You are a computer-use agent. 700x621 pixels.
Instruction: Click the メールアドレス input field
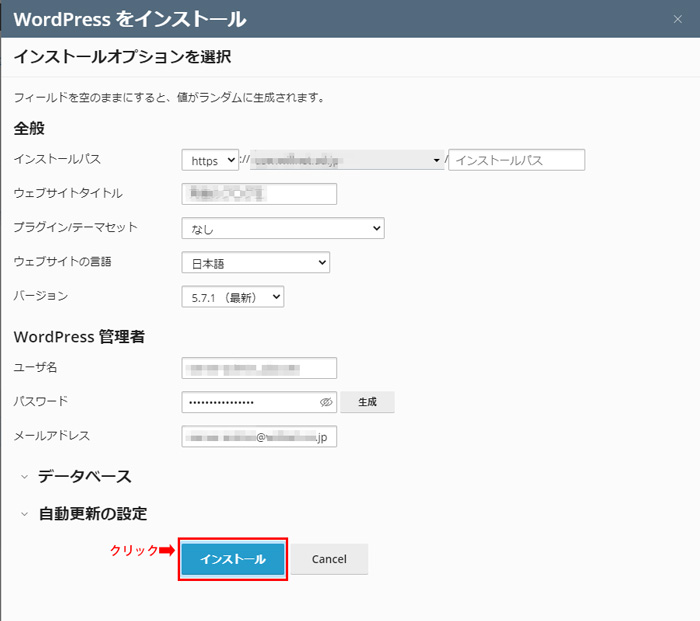click(x=259, y=436)
